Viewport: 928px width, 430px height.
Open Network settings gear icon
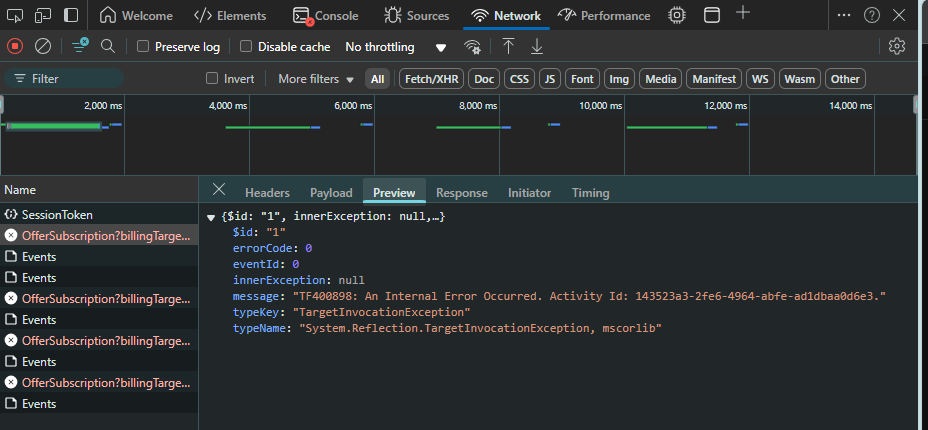point(897,46)
